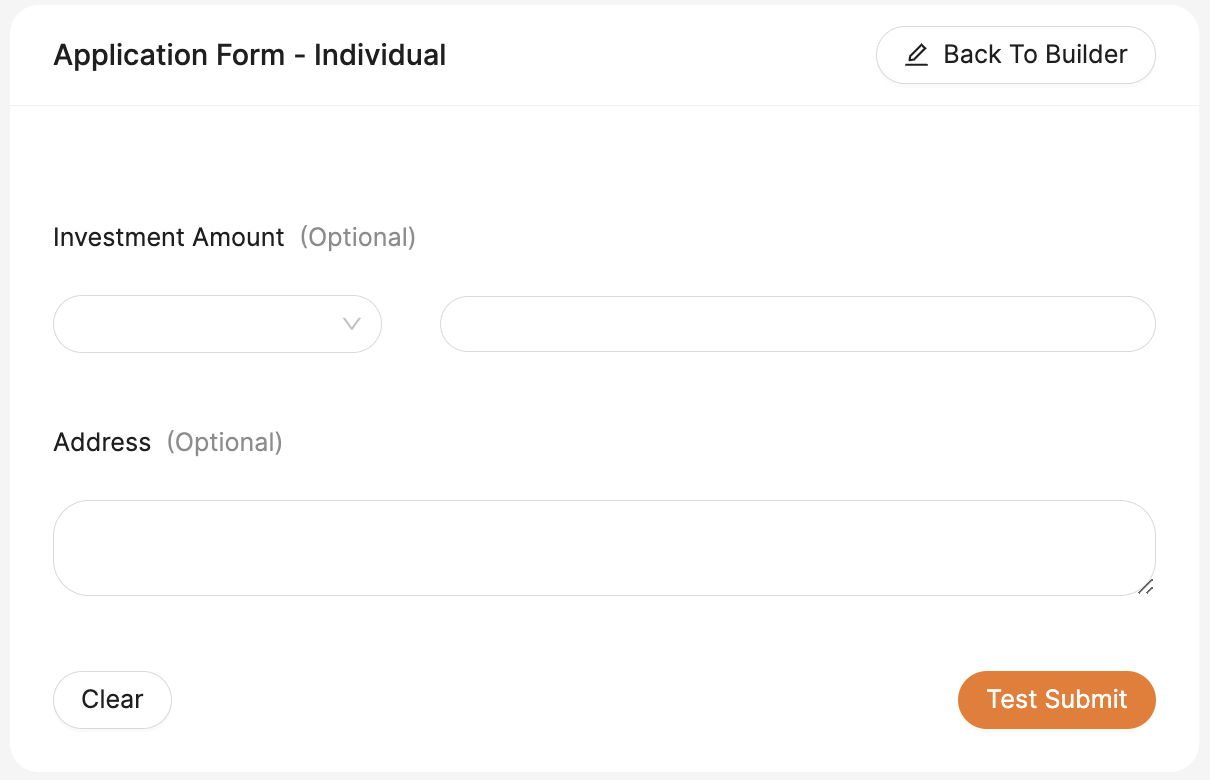The height and width of the screenshot is (780, 1210).
Task: Select the Application Form - Individual title
Action: tap(250, 55)
